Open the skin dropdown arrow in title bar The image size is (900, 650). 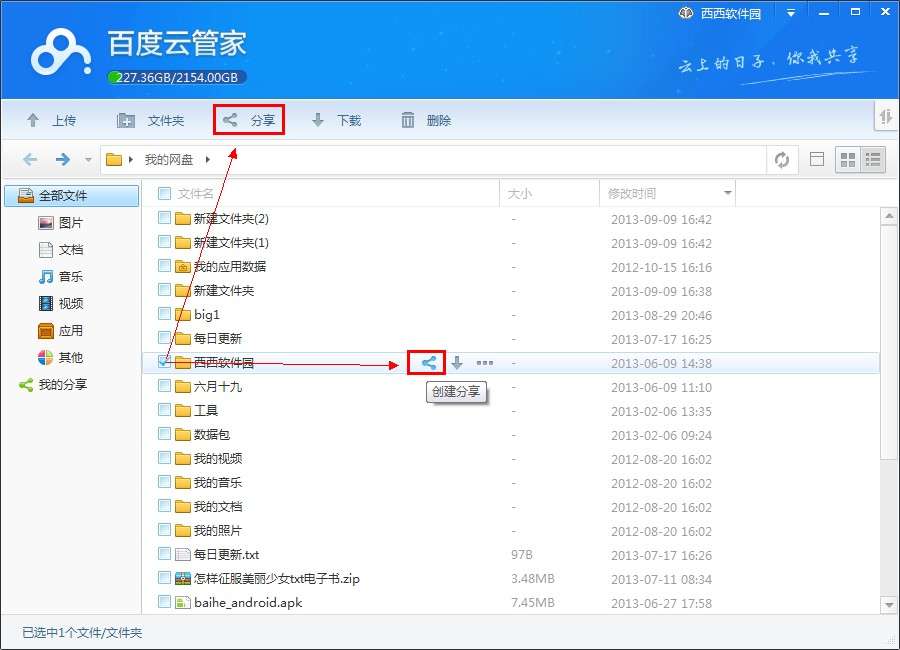(792, 12)
